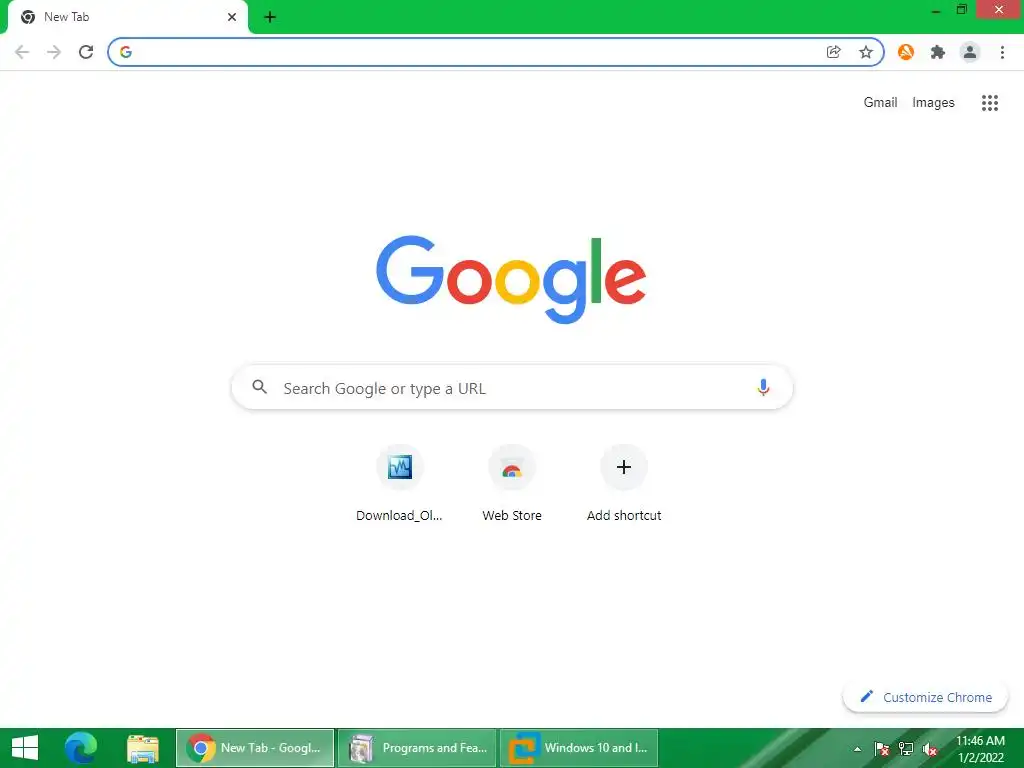Open the Google apps grid
Viewport: 1024px width, 768px height.
(x=989, y=103)
